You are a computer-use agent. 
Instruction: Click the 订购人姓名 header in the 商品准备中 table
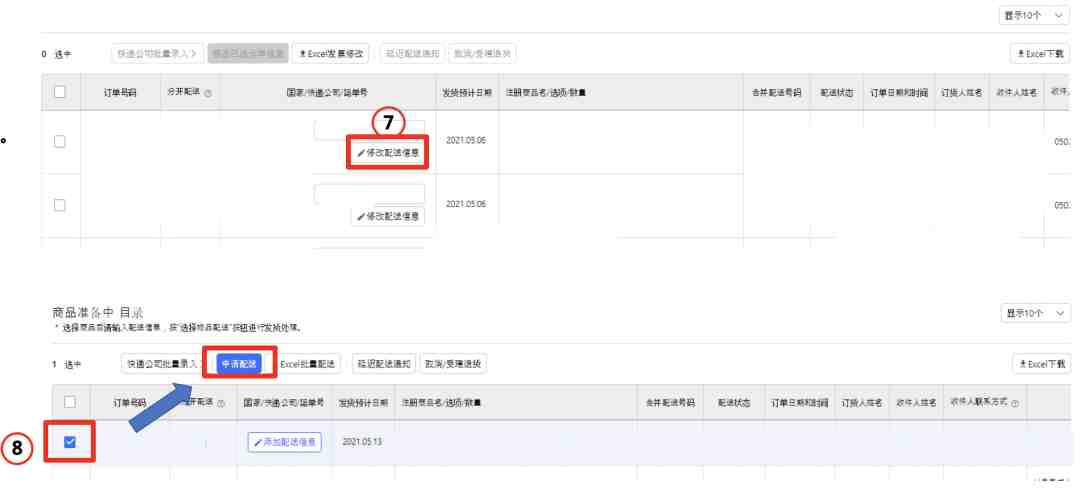click(862, 402)
